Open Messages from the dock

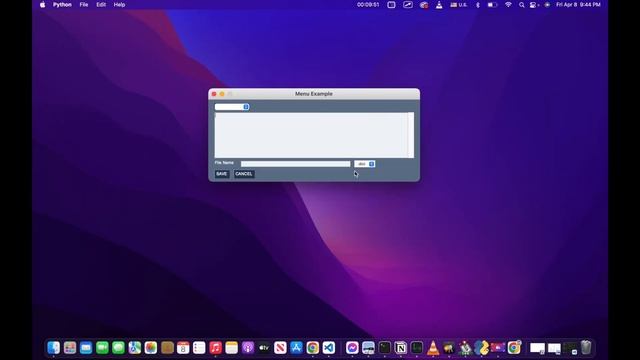[118, 348]
